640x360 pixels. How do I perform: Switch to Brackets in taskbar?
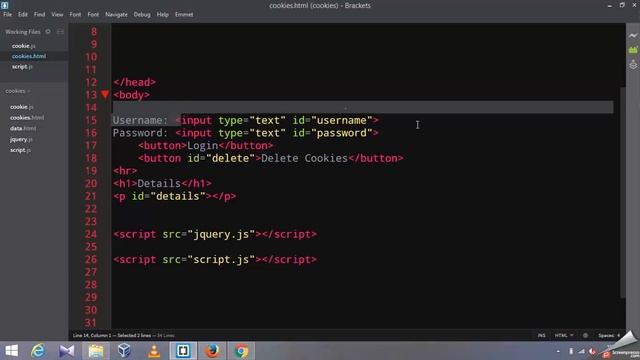[x=183, y=351]
